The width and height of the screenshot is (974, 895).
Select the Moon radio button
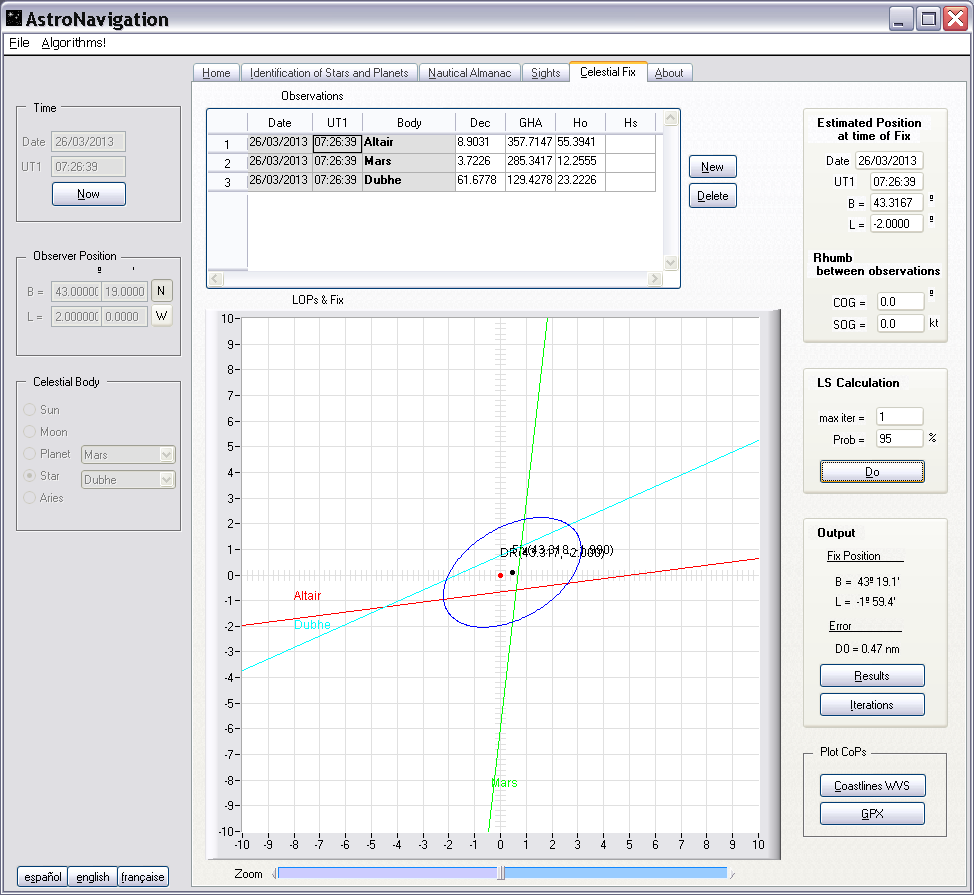tap(30, 432)
